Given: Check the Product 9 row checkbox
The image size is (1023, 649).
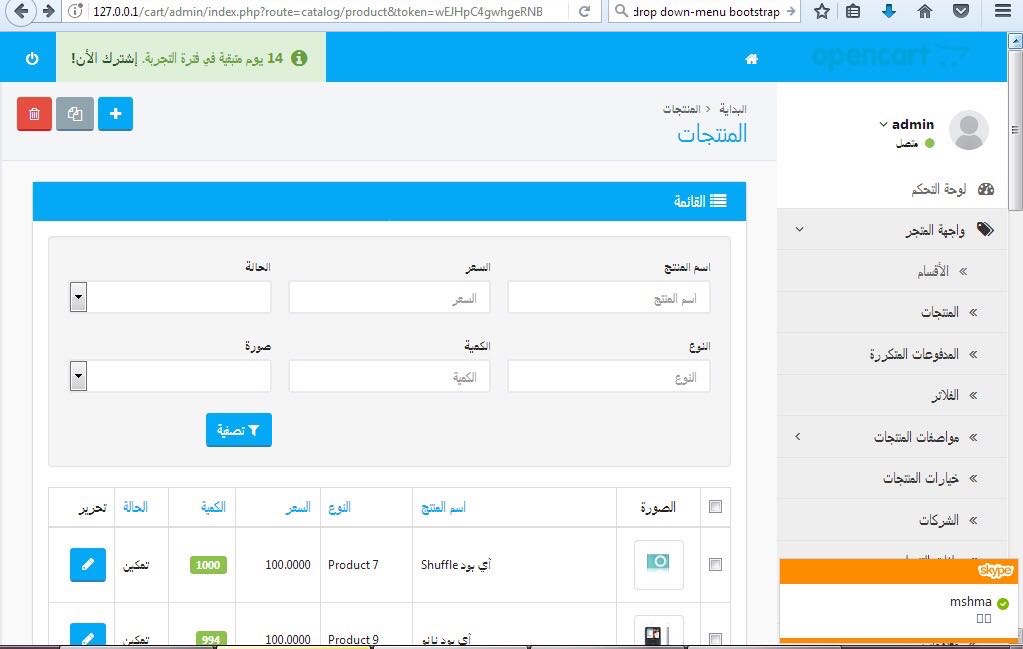Looking at the screenshot, I should point(715,639).
